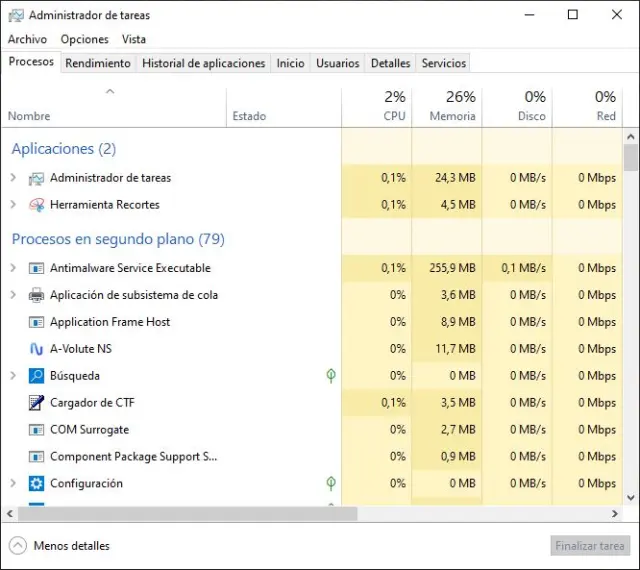
Task: Click the Configuración gear icon
Action: (x=37, y=483)
